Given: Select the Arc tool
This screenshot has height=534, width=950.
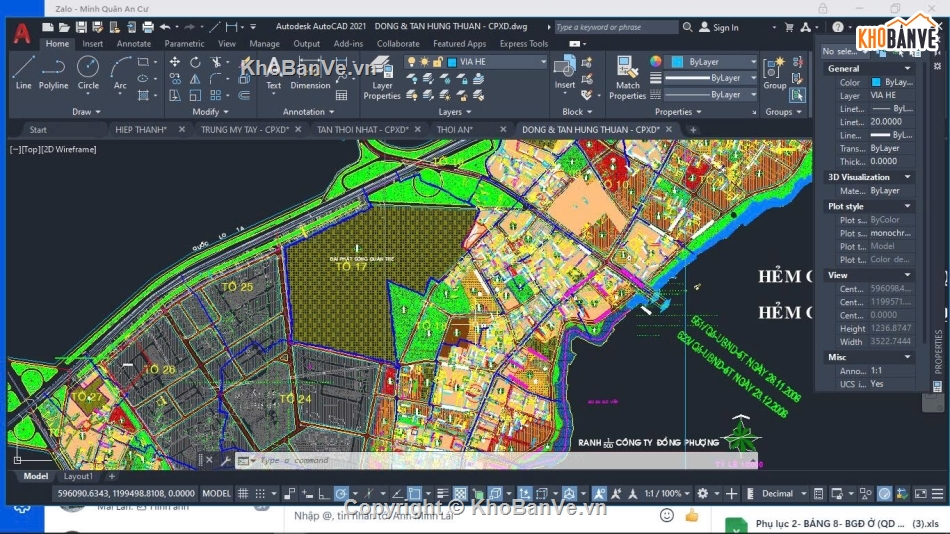Looking at the screenshot, I should (x=120, y=73).
